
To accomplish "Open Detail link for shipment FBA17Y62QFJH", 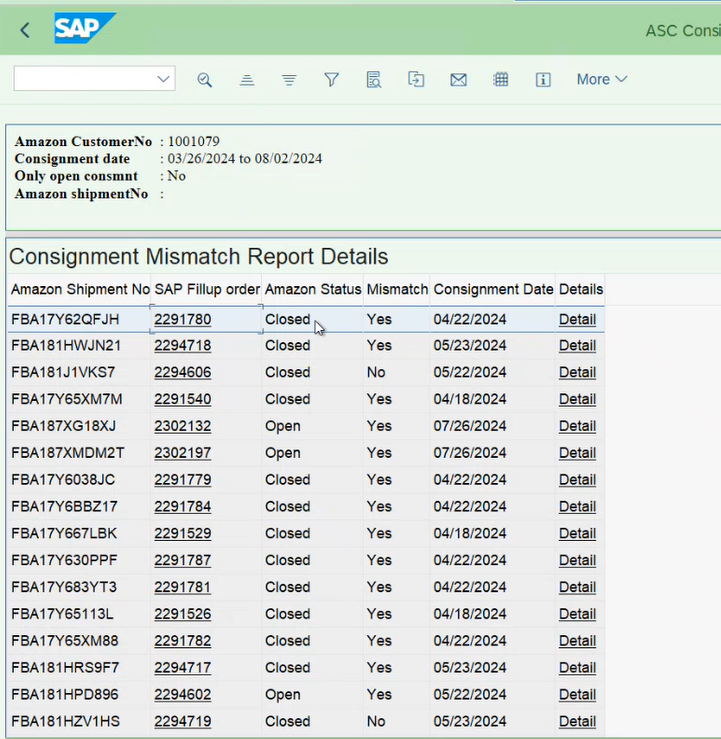I will coord(577,320).
